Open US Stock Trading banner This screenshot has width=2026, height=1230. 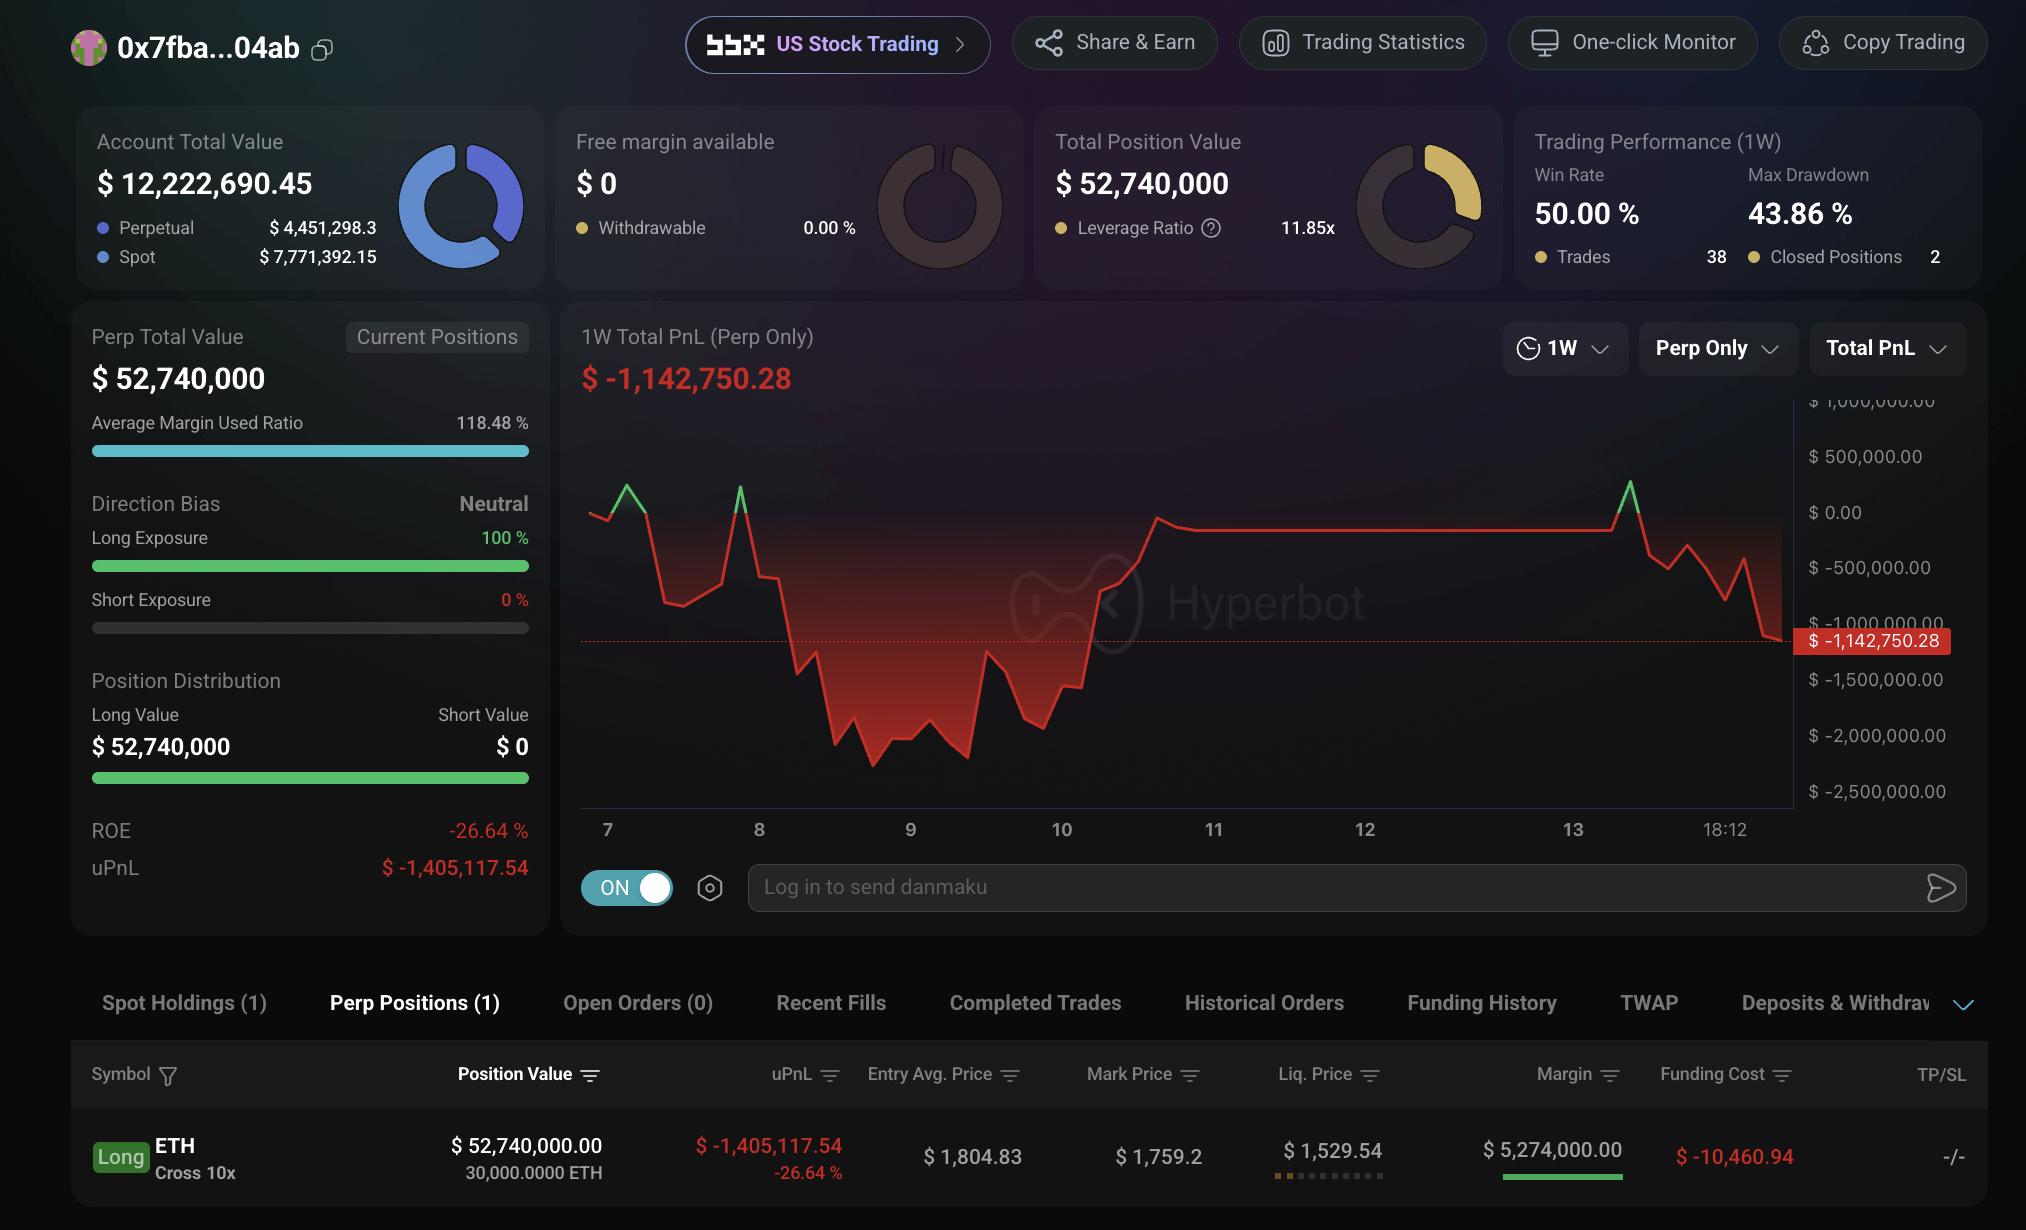coord(838,44)
